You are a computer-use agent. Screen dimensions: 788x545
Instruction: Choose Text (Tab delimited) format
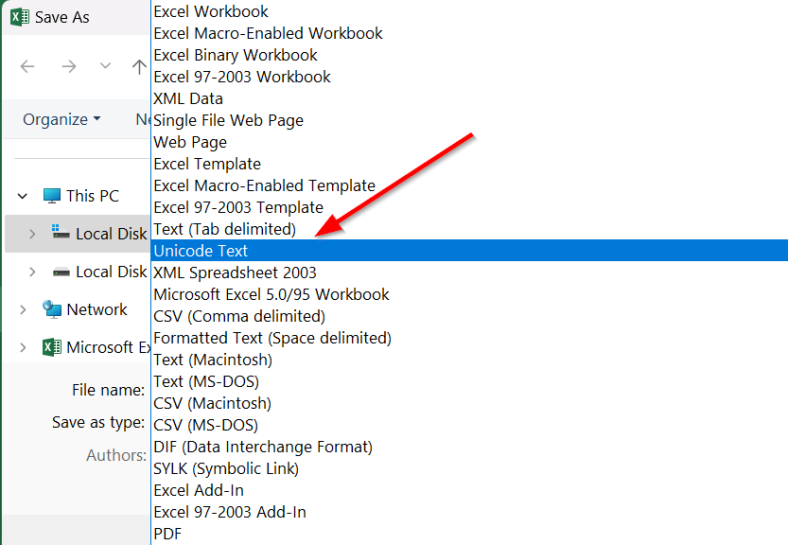pyautogui.click(x=225, y=229)
